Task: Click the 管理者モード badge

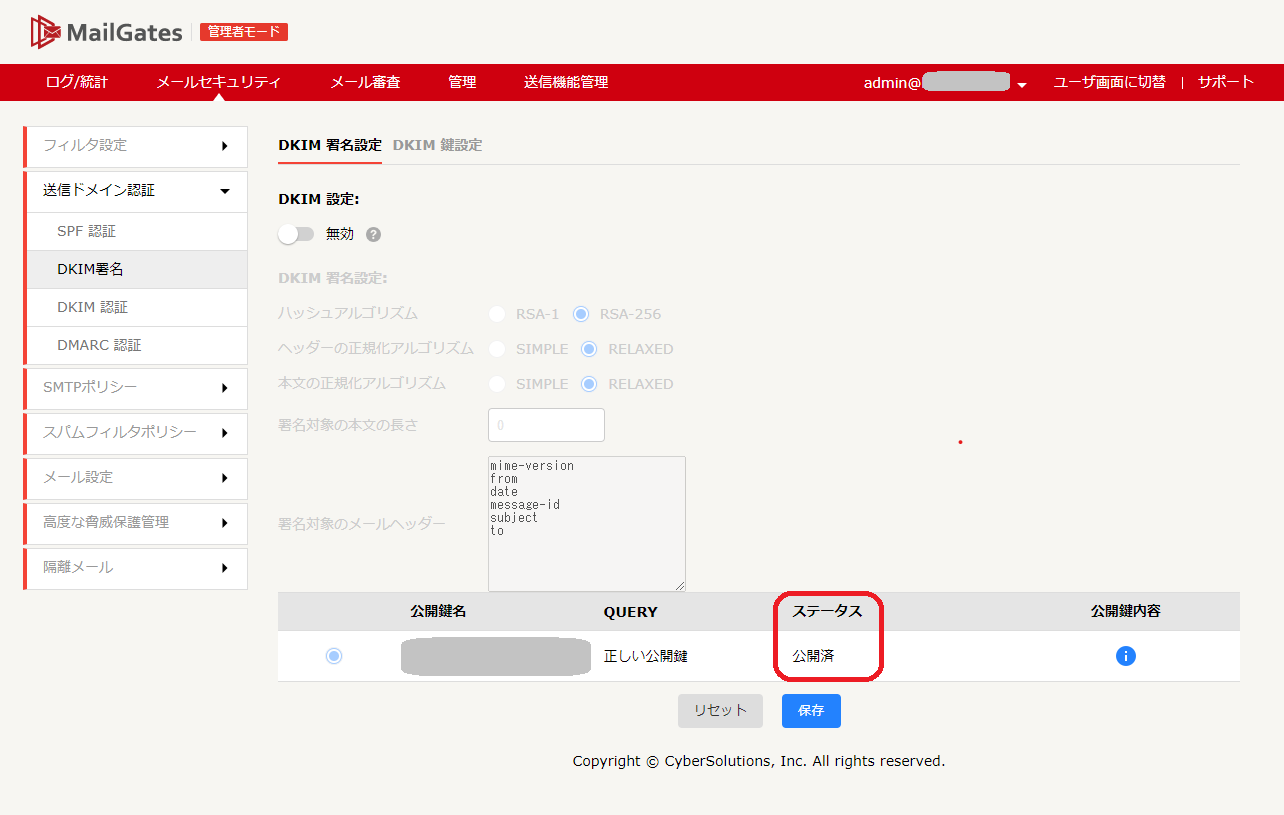Action: tap(244, 32)
